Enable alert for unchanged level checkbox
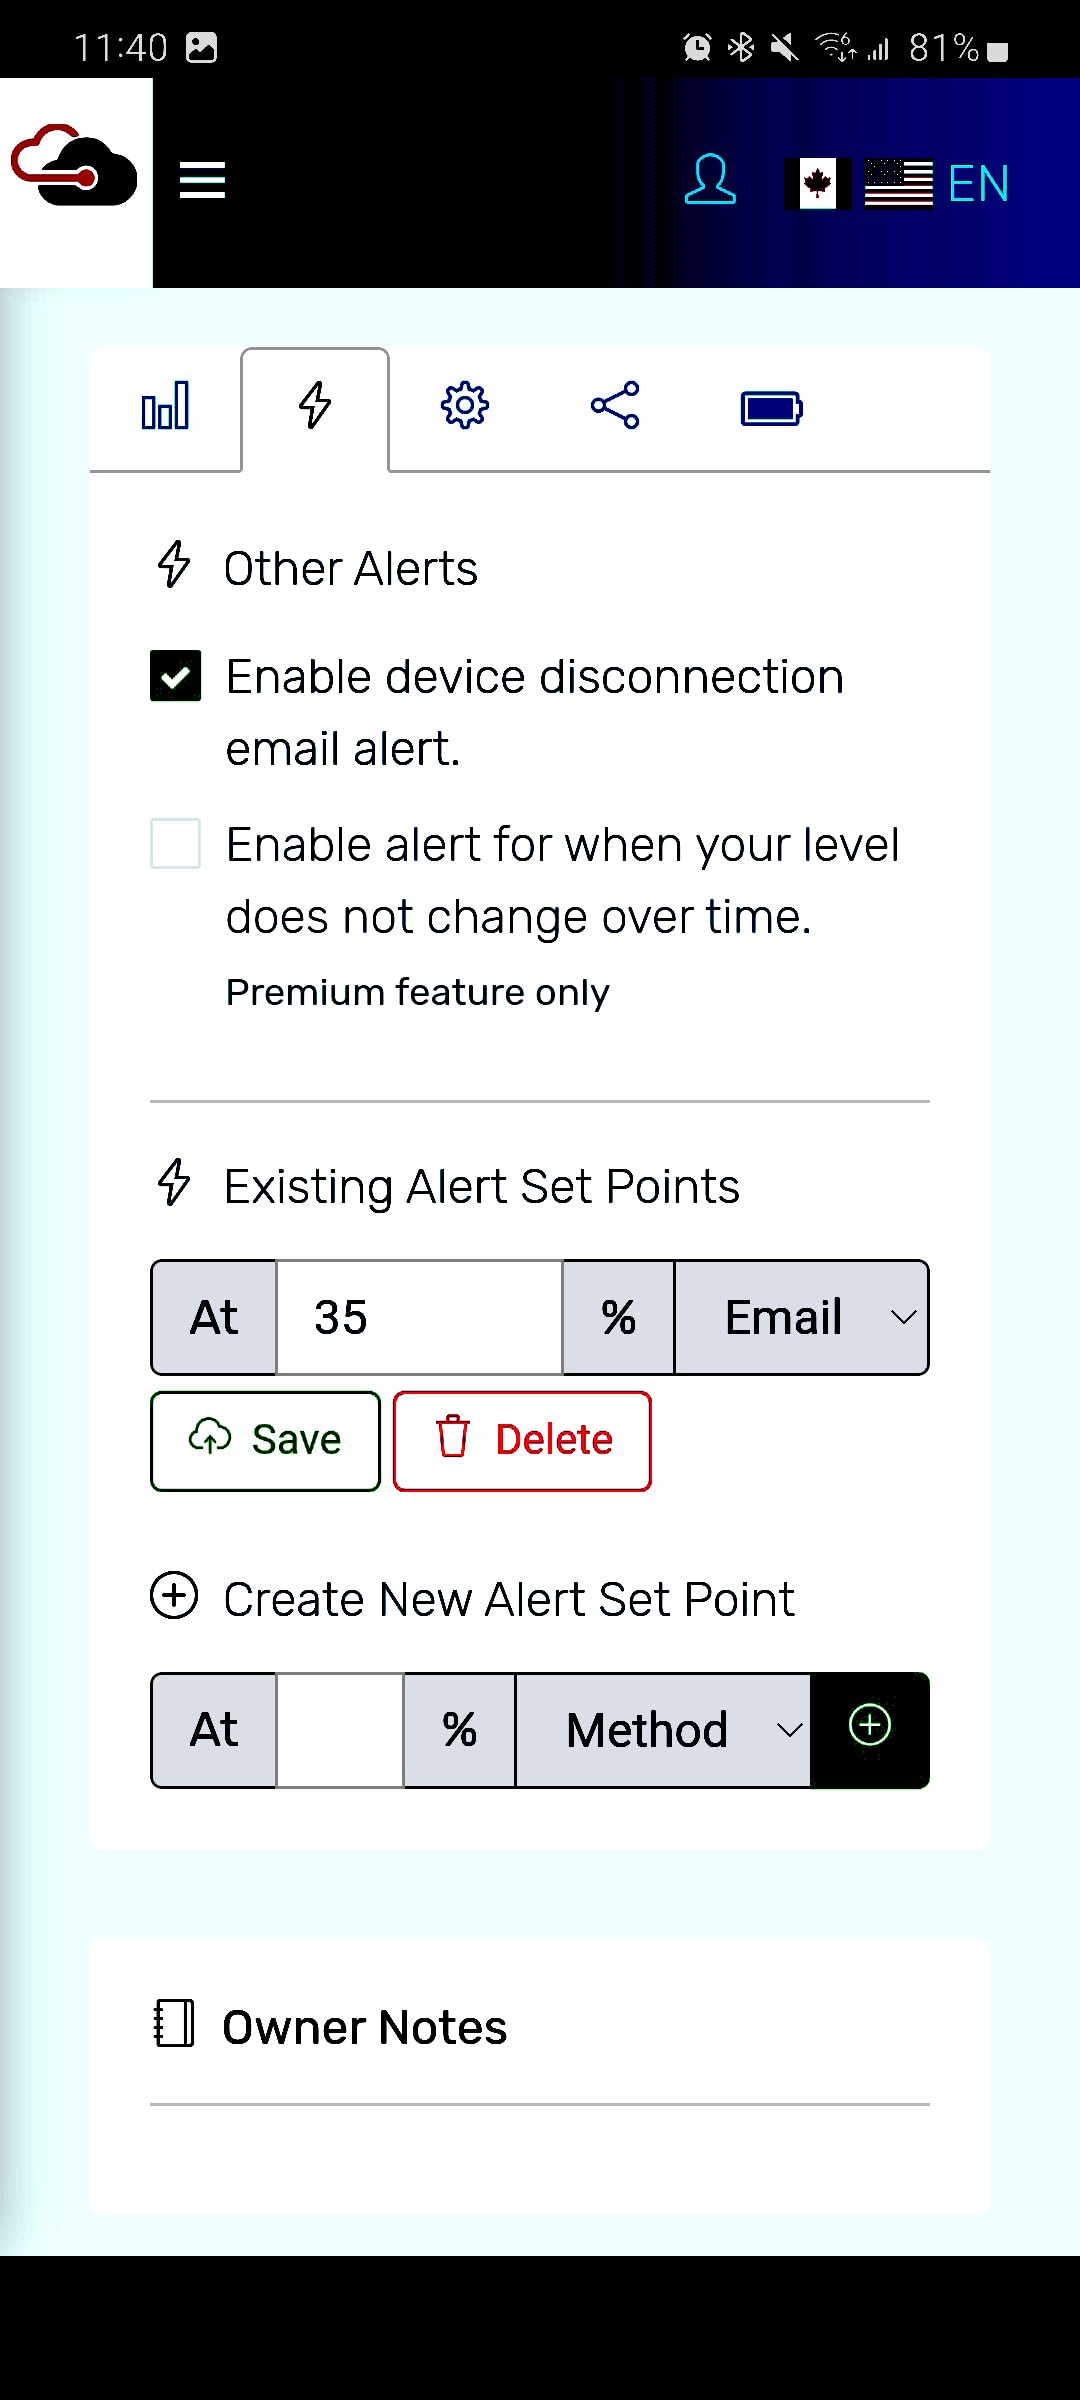1080x2400 pixels. tap(175, 844)
